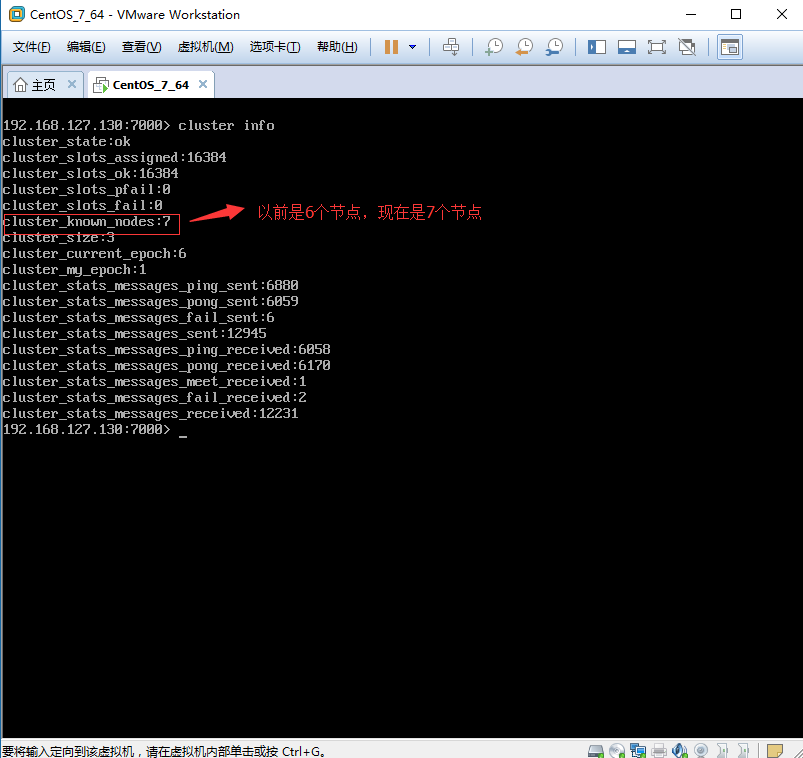Viewport: 803px width, 758px height.
Task: Take a snapshot of the virtual machine
Action: click(x=494, y=47)
